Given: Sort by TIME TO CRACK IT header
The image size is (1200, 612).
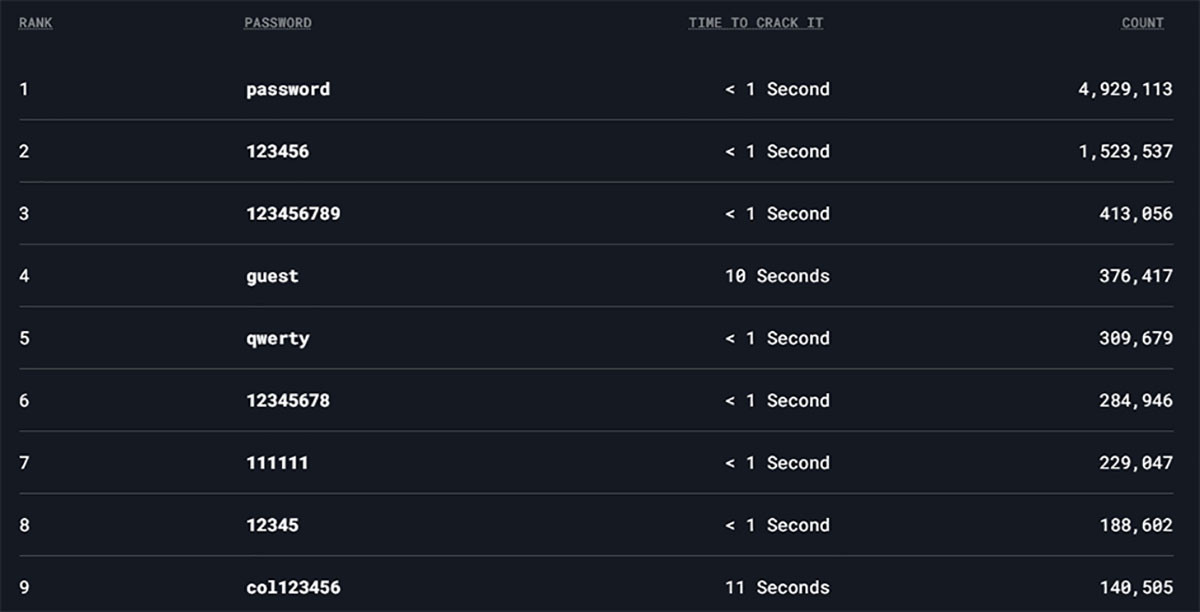Looking at the screenshot, I should tap(755, 23).
